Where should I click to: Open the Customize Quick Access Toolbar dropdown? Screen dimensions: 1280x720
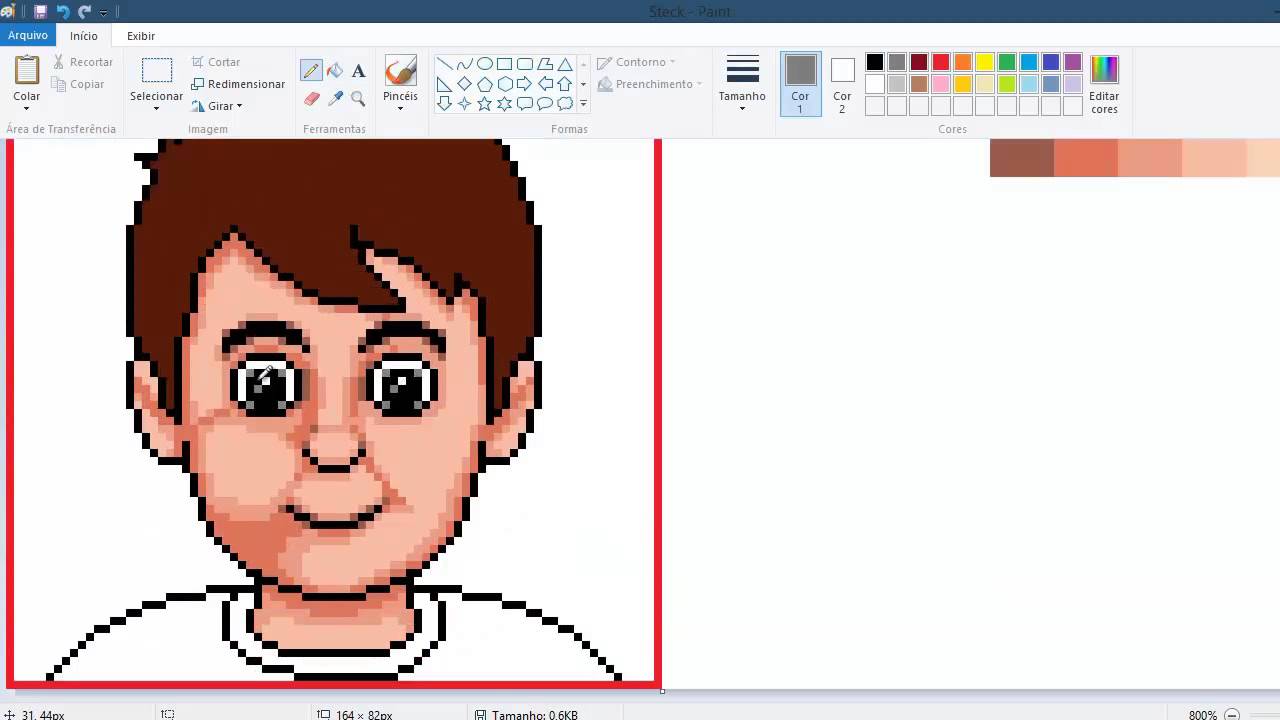coord(103,13)
